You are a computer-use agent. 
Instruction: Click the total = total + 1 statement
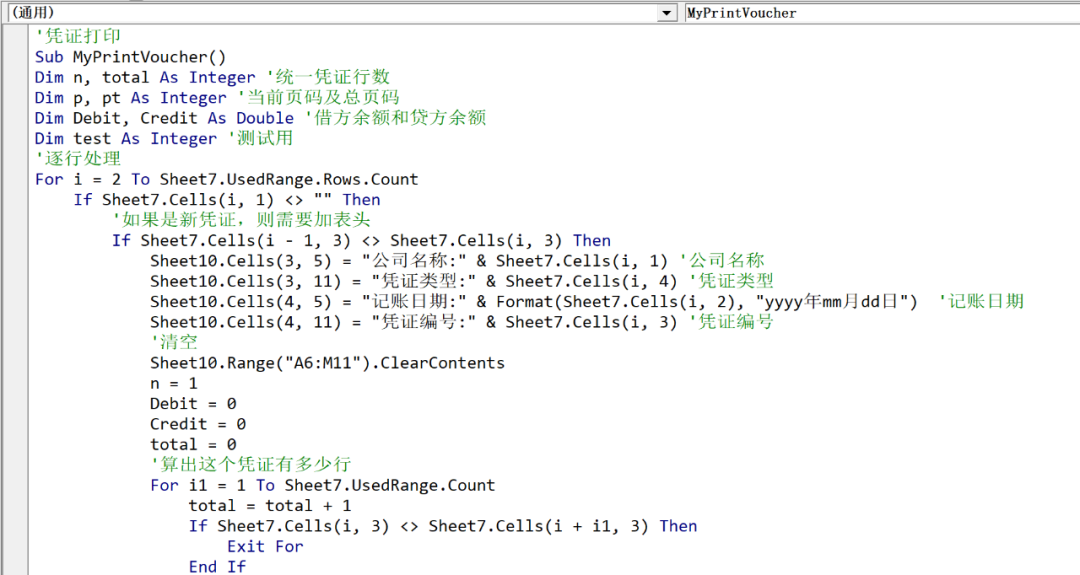point(270,505)
